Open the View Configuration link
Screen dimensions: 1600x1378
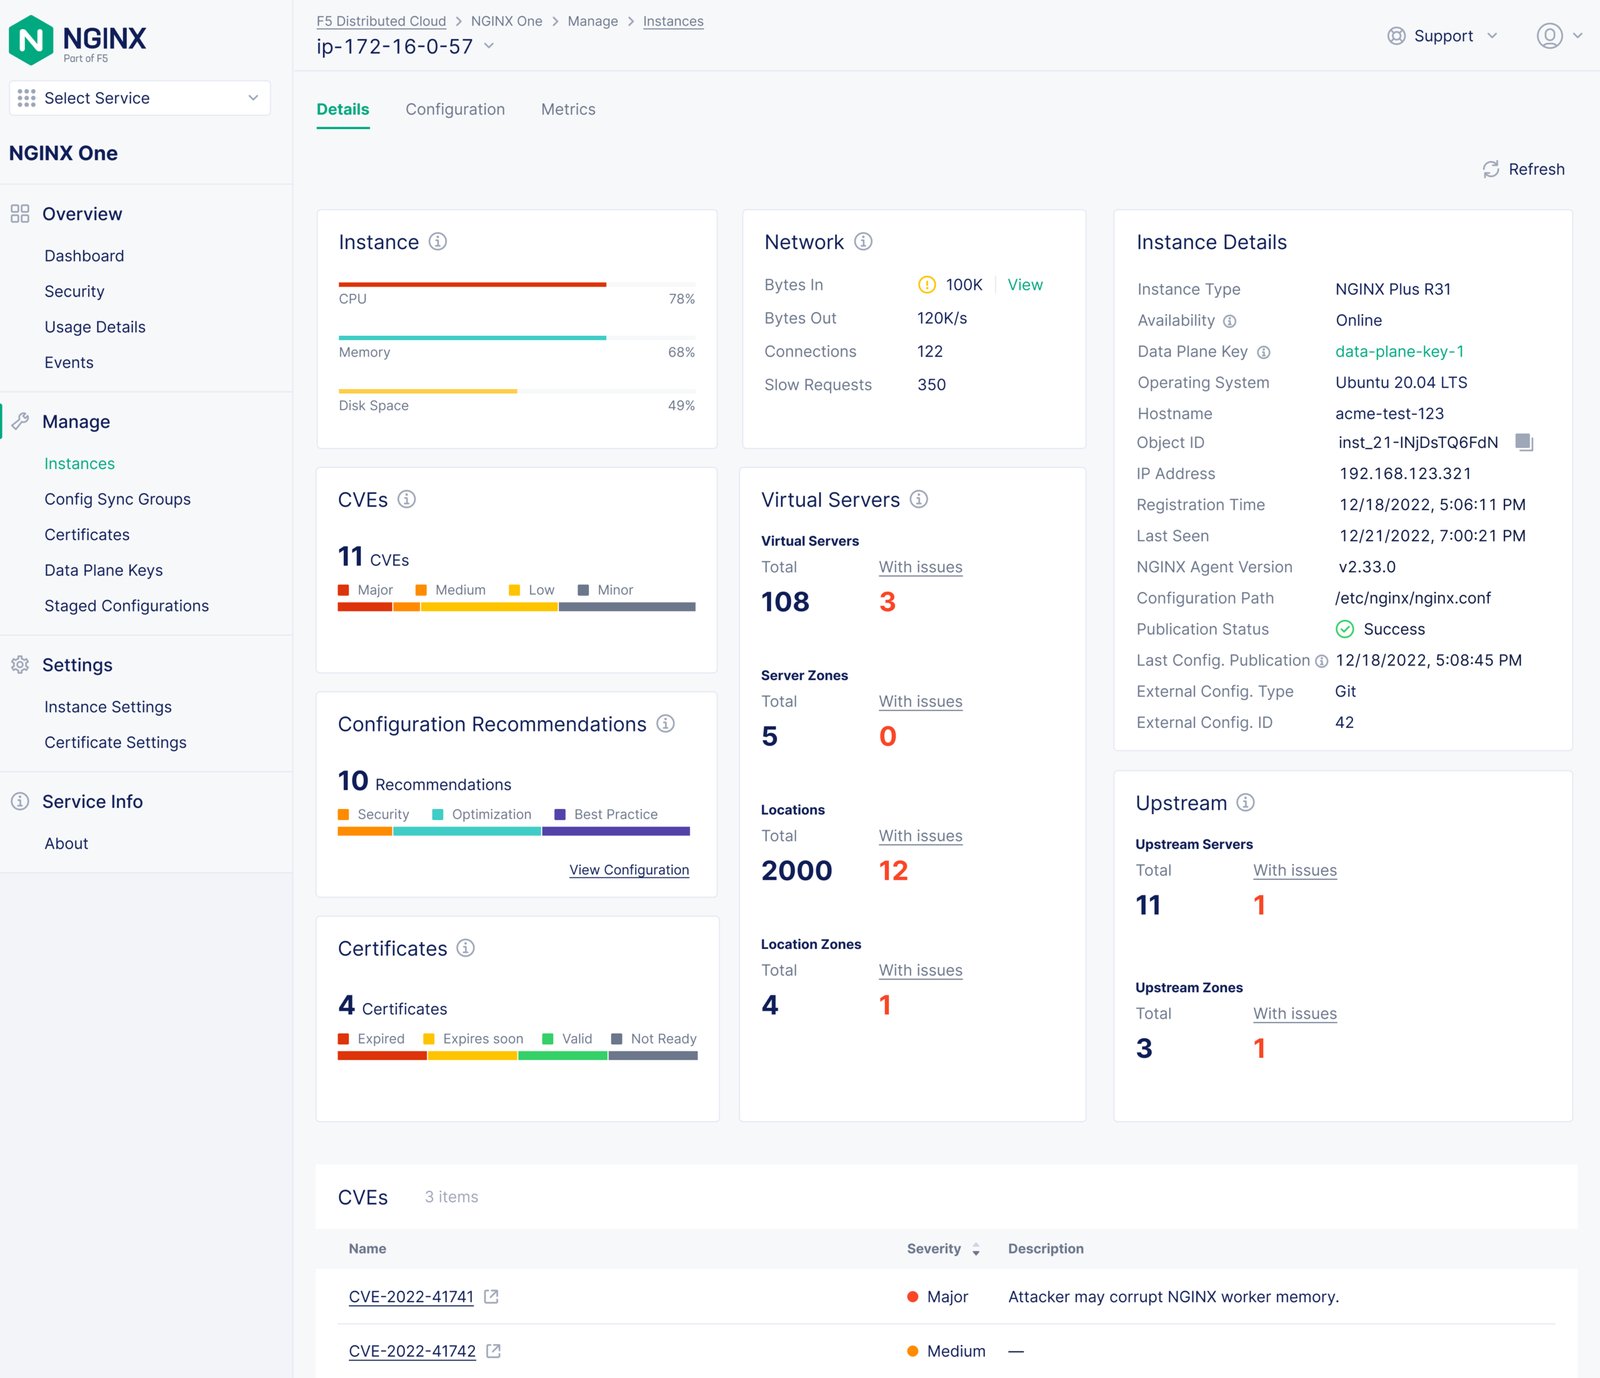629,870
